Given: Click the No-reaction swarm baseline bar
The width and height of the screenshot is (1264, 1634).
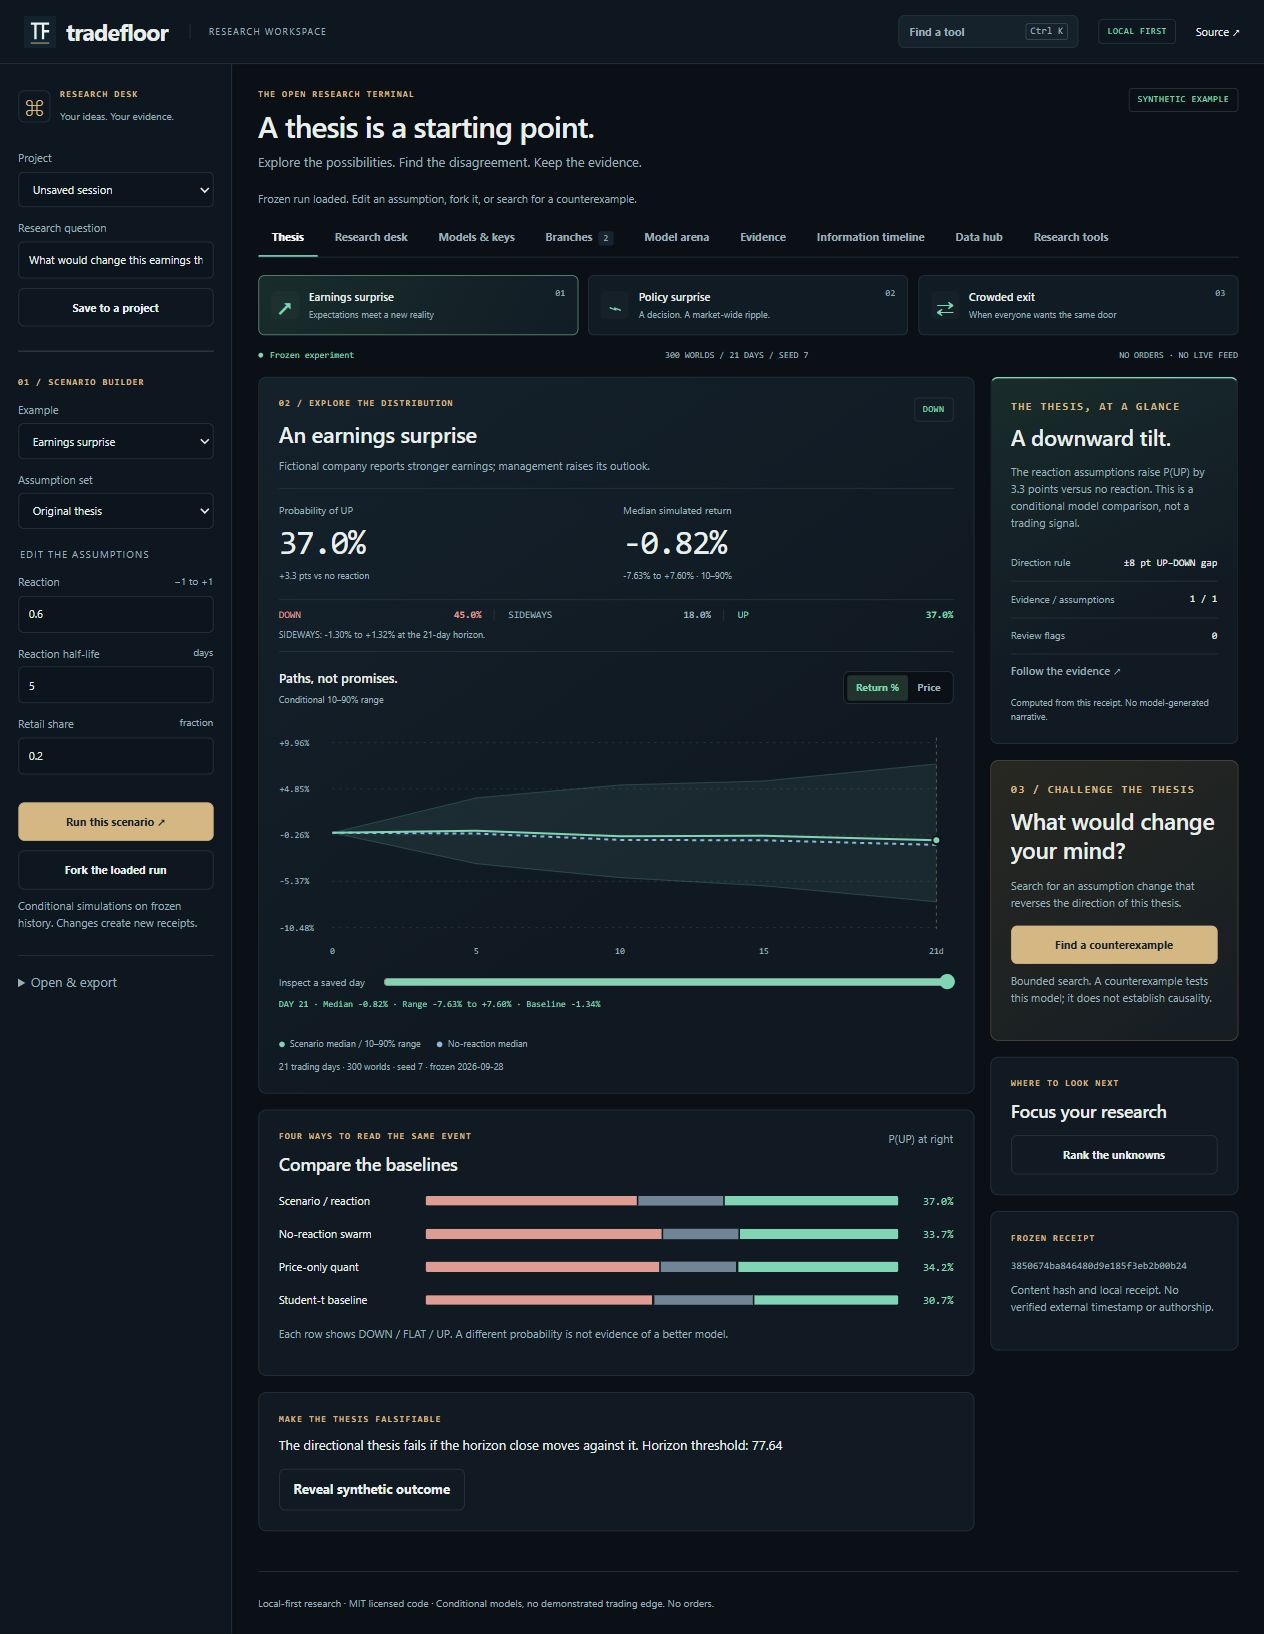Looking at the screenshot, I should click(x=662, y=1234).
